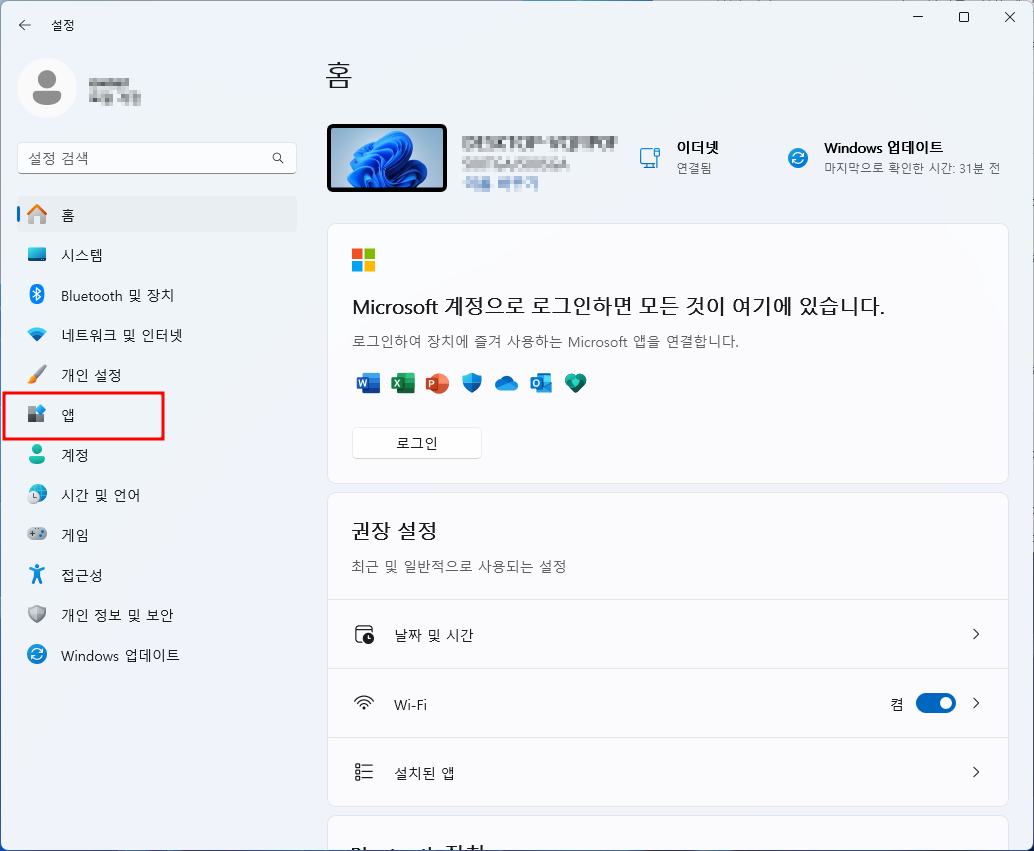
Task: Open the 이더넷 연결됨 status link
Action: pyautogui.click(x=679, y=158)
